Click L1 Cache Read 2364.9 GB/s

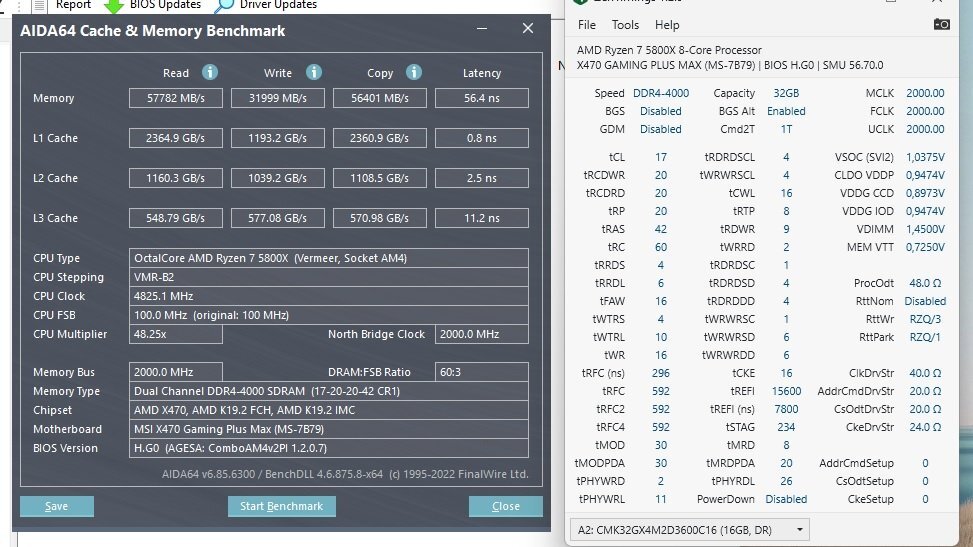pos(176,138)
